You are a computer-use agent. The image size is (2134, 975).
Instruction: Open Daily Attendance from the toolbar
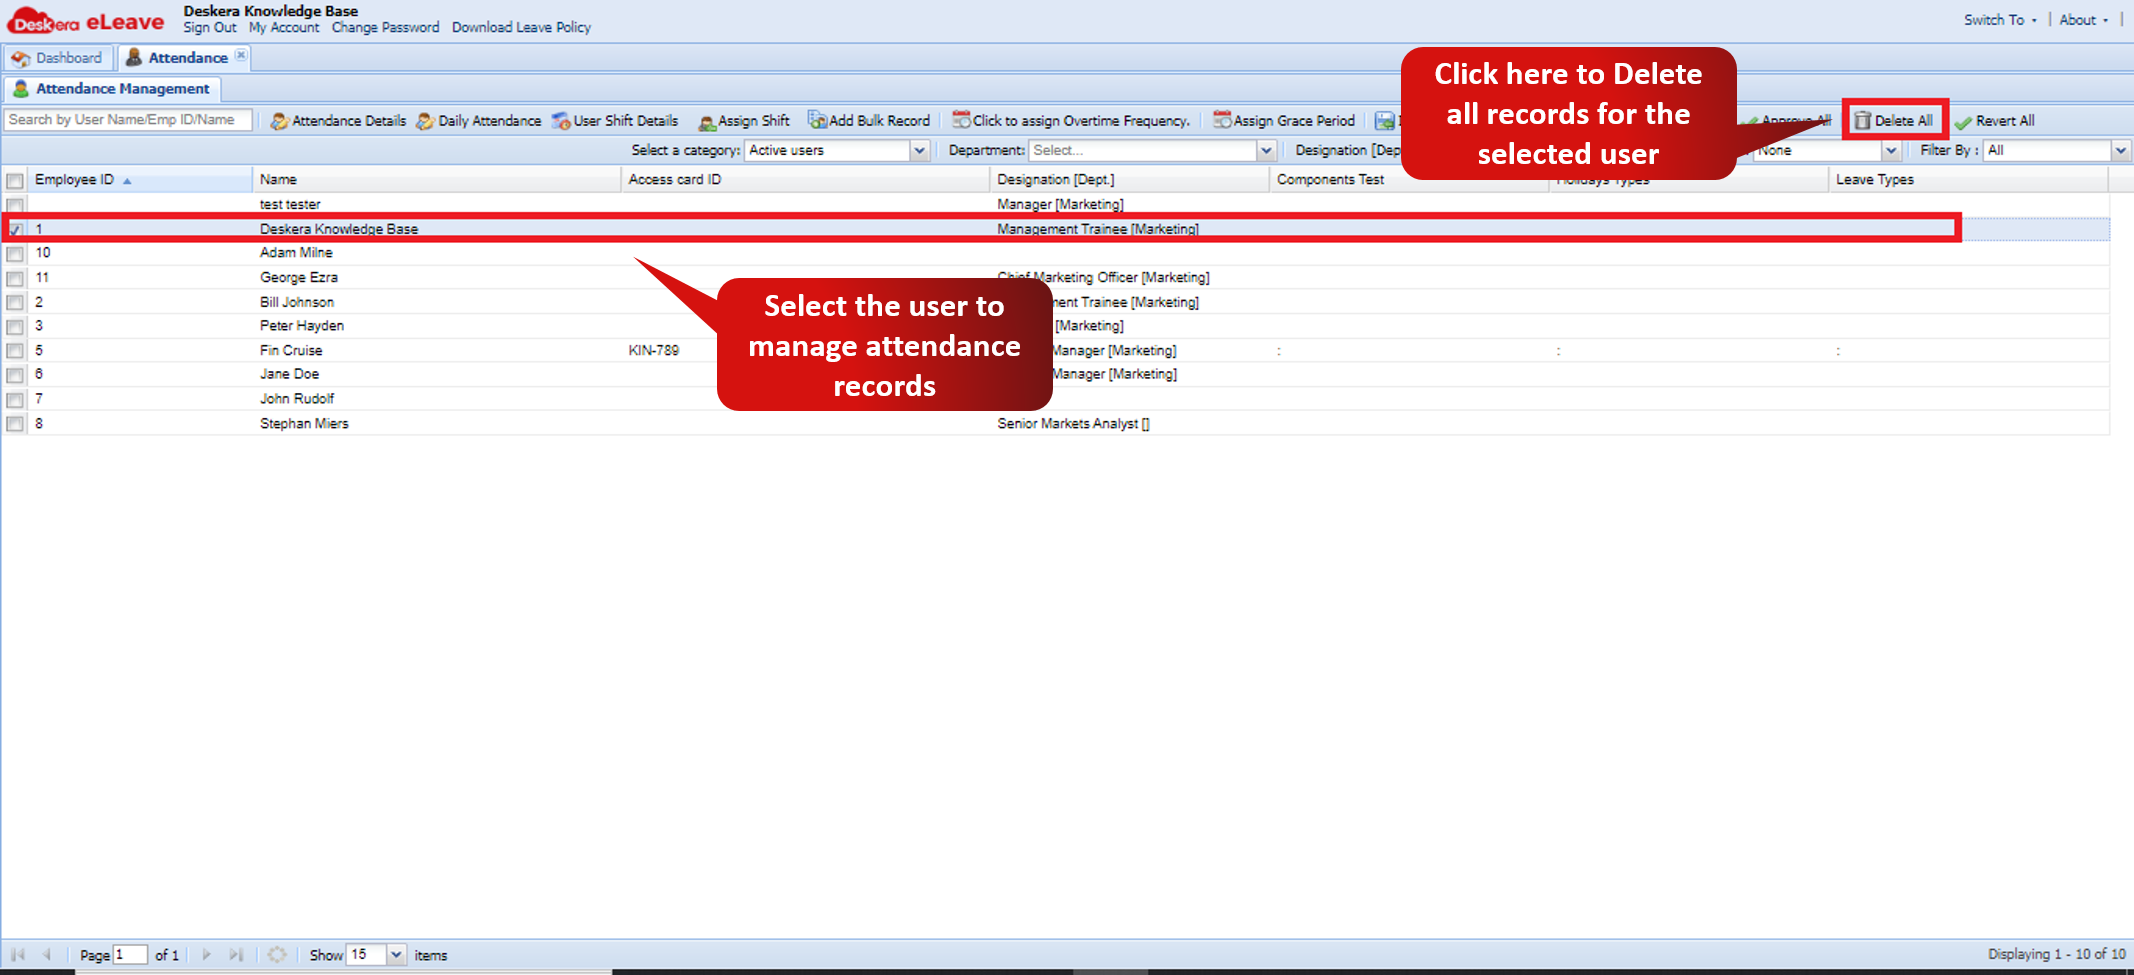pyautogui.click(x=479, y=121)
